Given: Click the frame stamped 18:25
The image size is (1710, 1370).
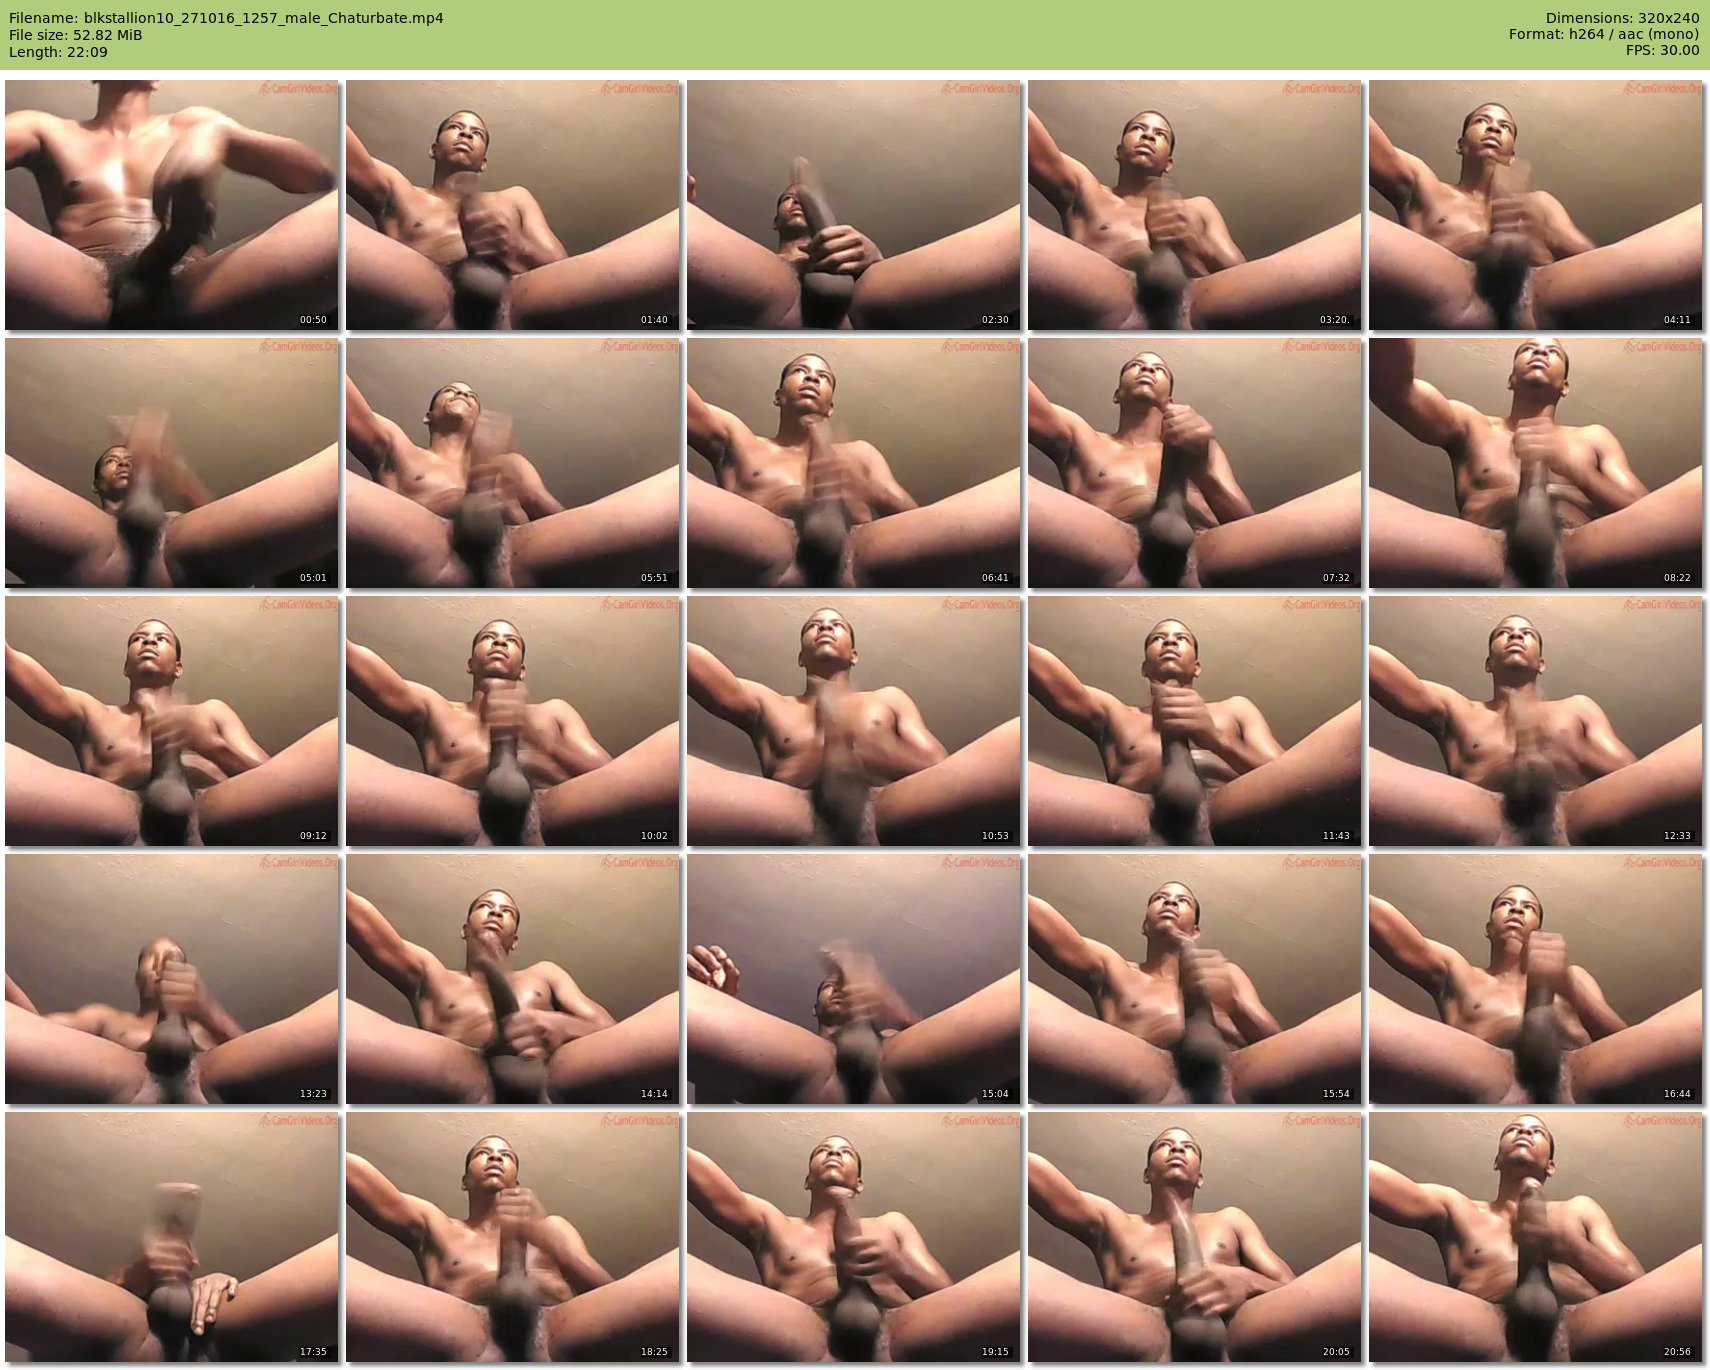Looking at the screenshot, I should (x=513, y=1237).
